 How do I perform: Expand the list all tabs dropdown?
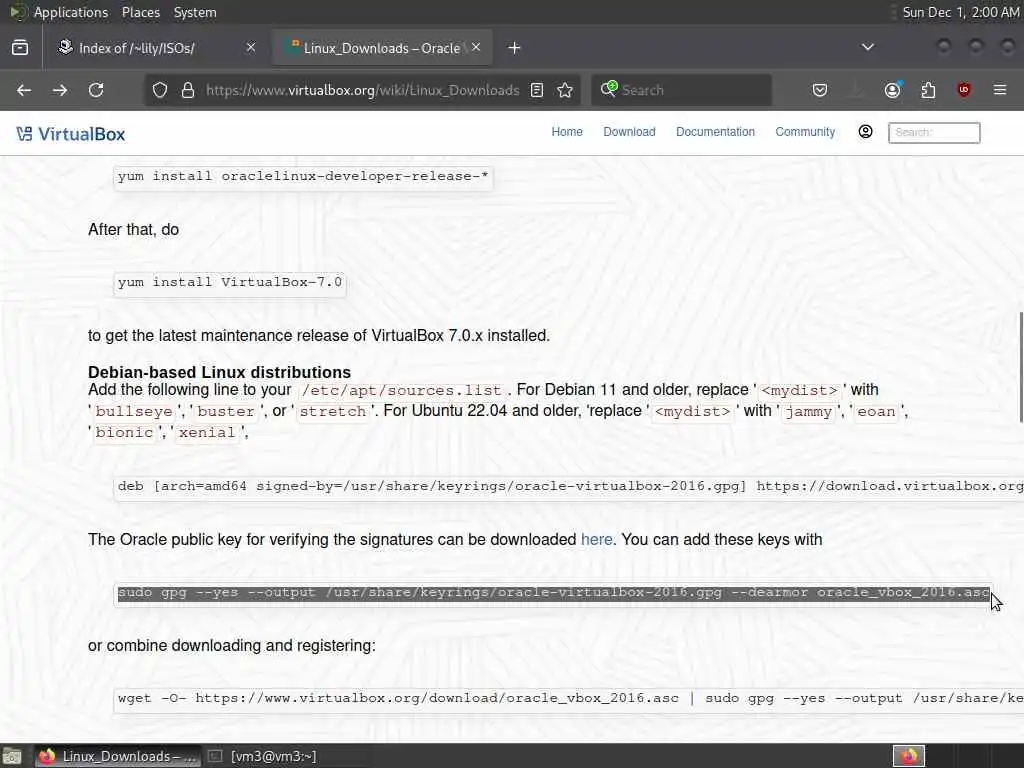[x=868, y=47]
